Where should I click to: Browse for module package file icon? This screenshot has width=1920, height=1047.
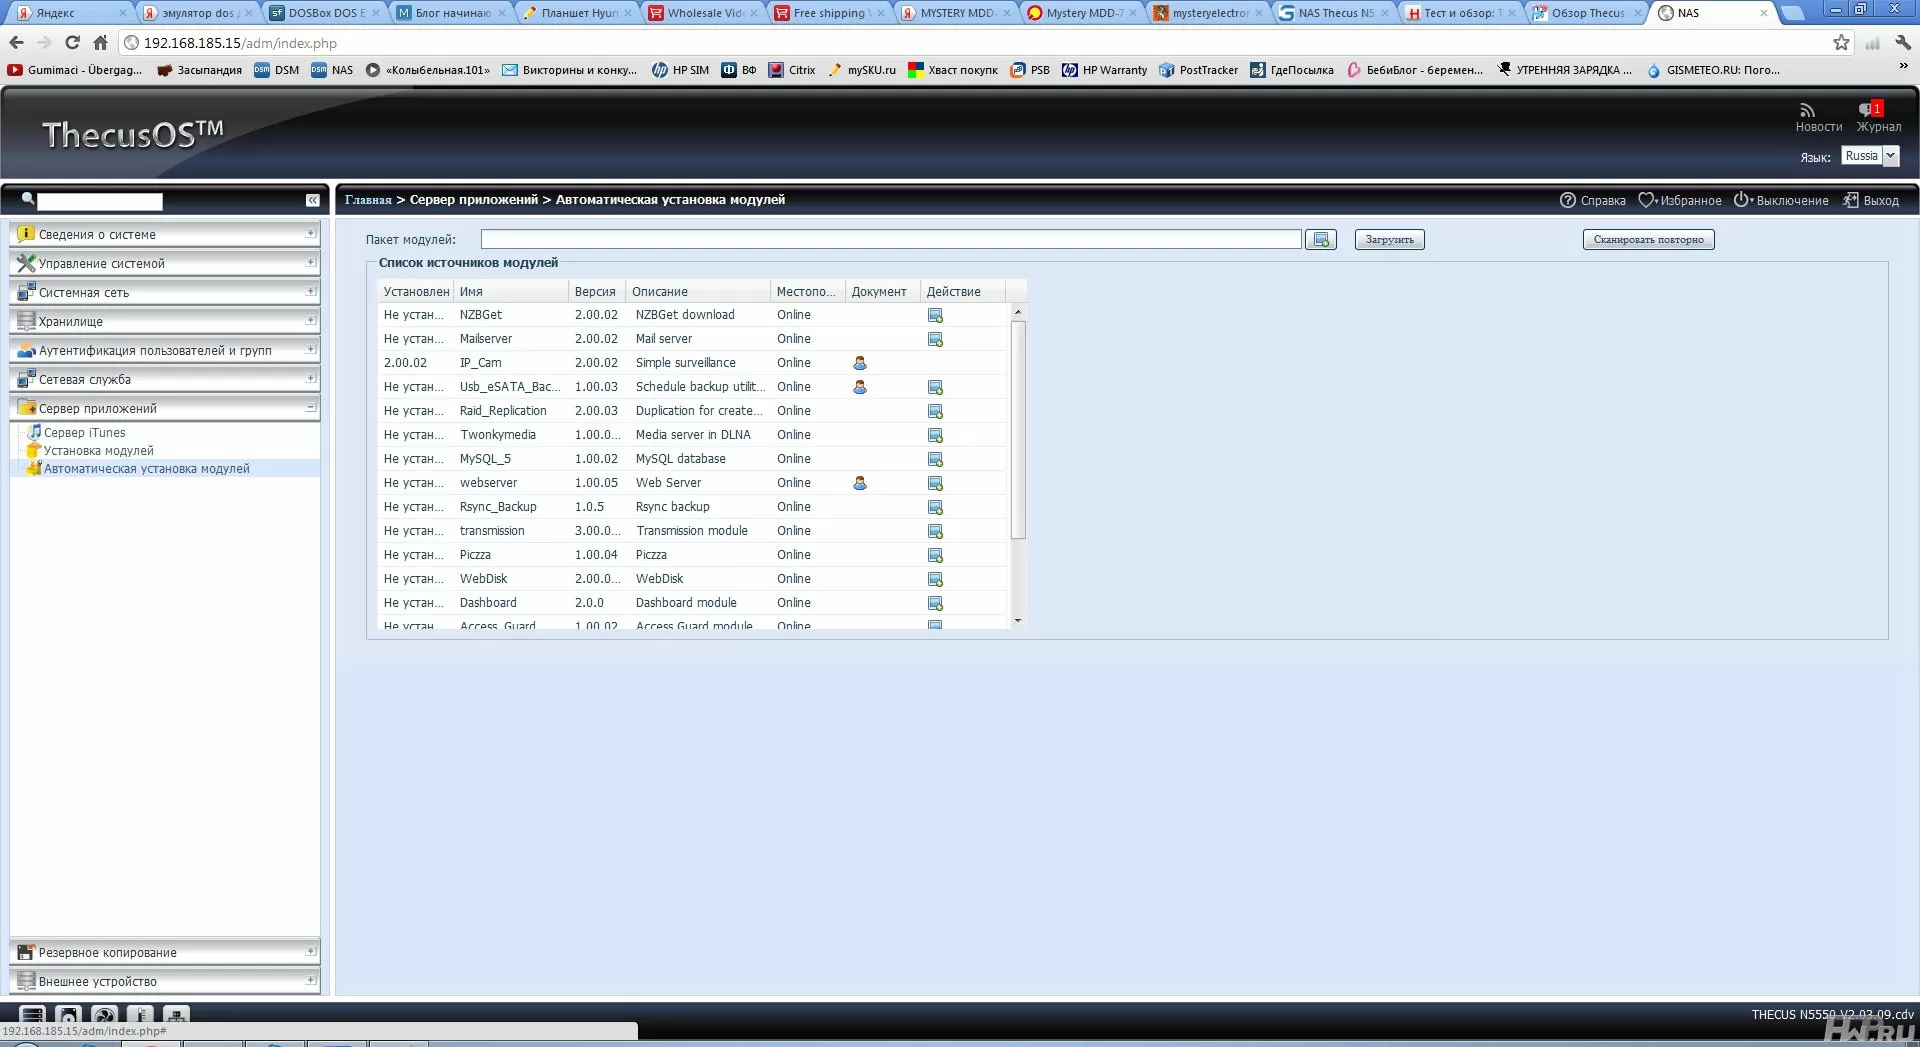(x=1321, y=240)
